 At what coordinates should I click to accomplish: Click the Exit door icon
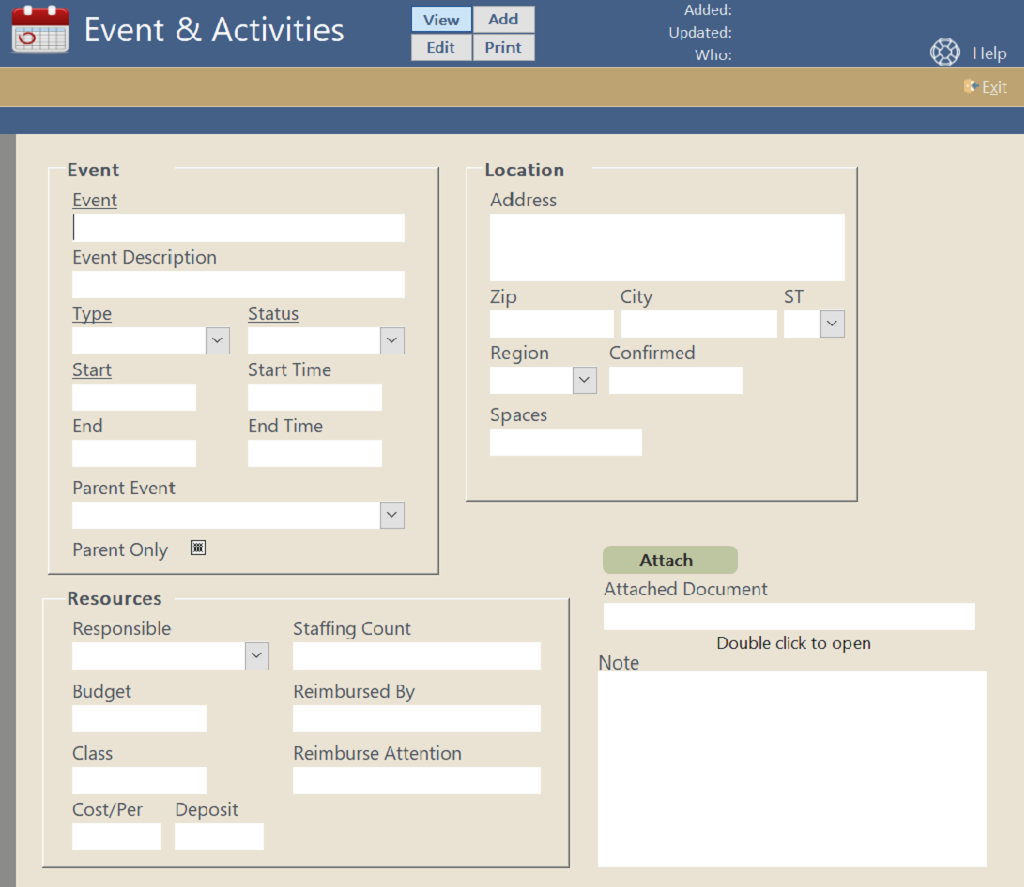click(x=969, y=87)
